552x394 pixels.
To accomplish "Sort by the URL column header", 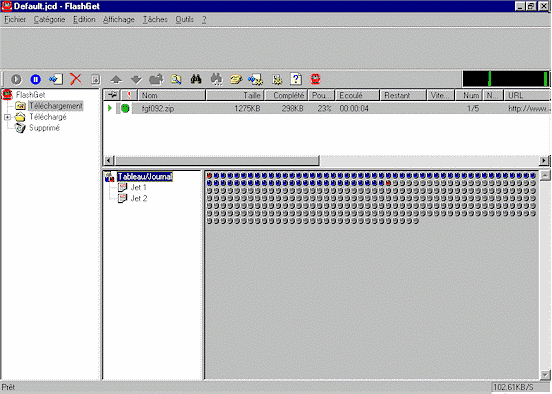I will (527, 95).
